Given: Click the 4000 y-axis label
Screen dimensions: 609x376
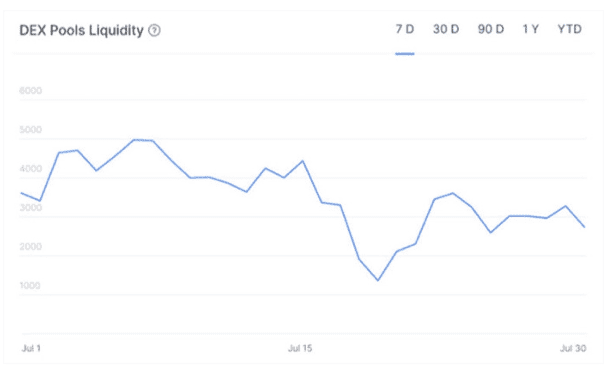Looking at the screenshot, I should pyautogui.click(x=30, y=169).
